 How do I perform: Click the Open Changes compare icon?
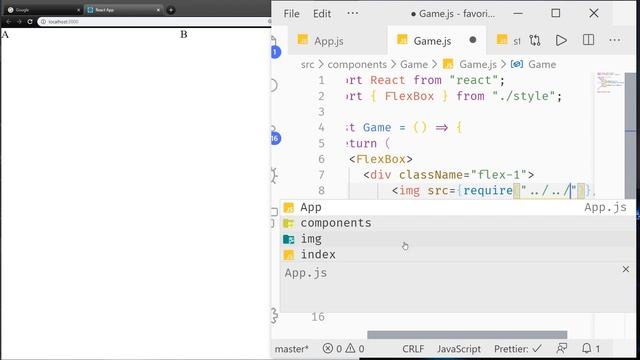pyautogui.click(x=535, y=40)
